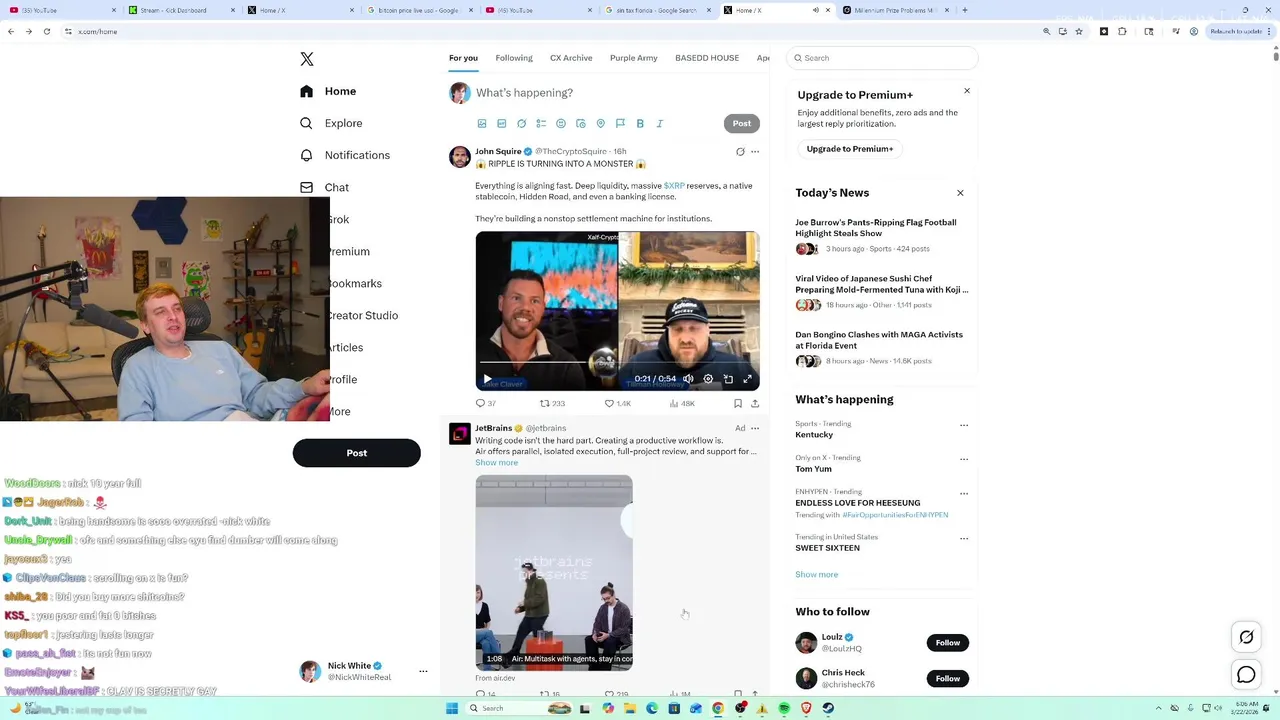Open Spotify from the taskbar
1280x720 pixels.
pyautogui.click(x=784, y=708)
